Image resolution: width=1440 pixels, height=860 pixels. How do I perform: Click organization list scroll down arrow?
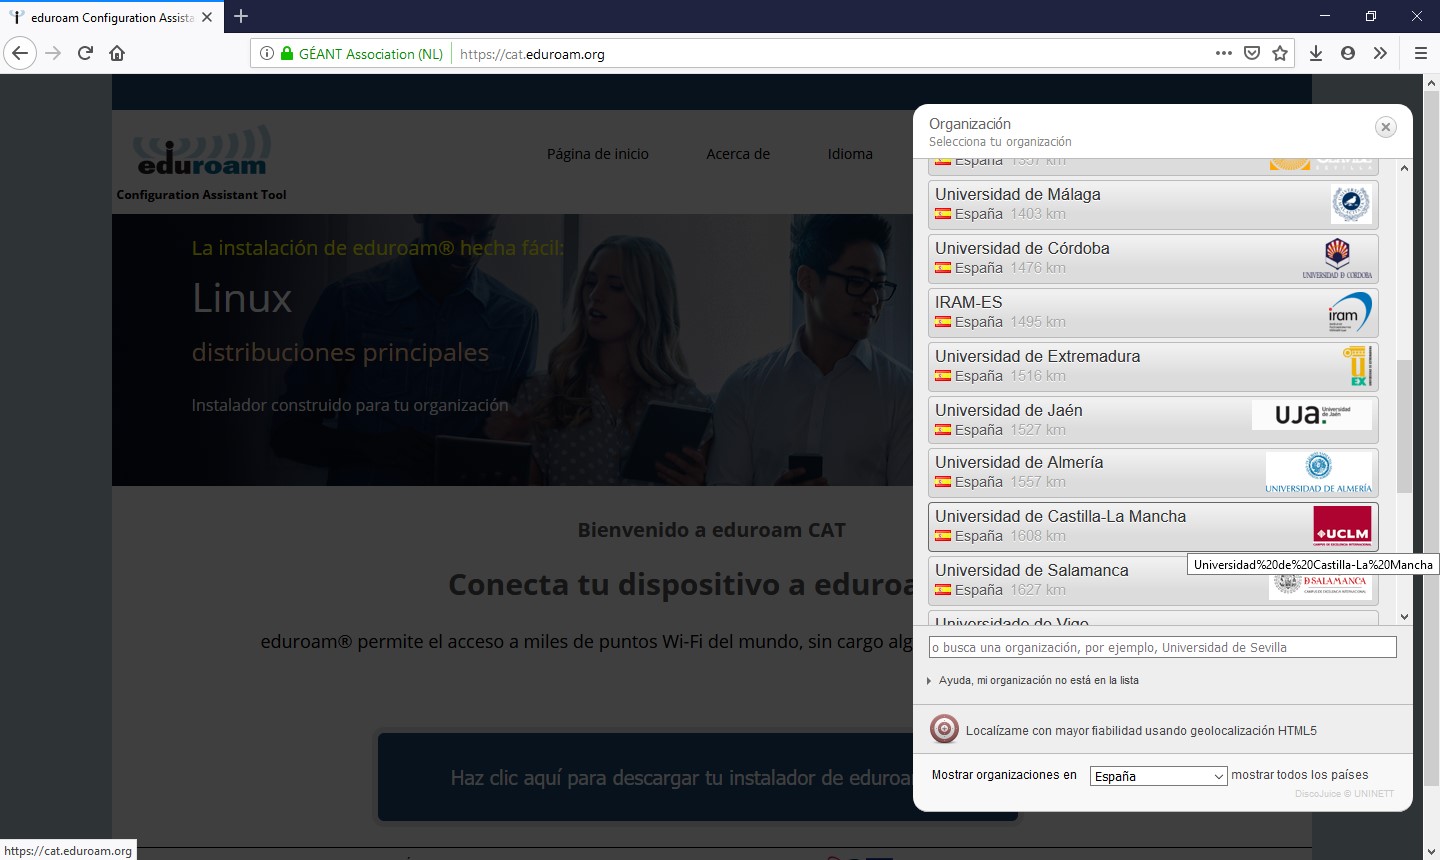coord(1404,617)
